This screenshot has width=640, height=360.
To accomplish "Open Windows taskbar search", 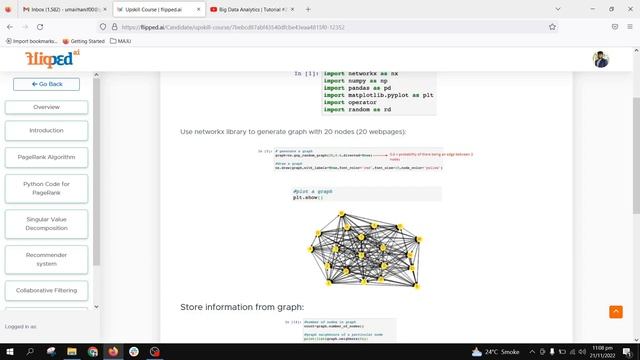I will [30, 351].
